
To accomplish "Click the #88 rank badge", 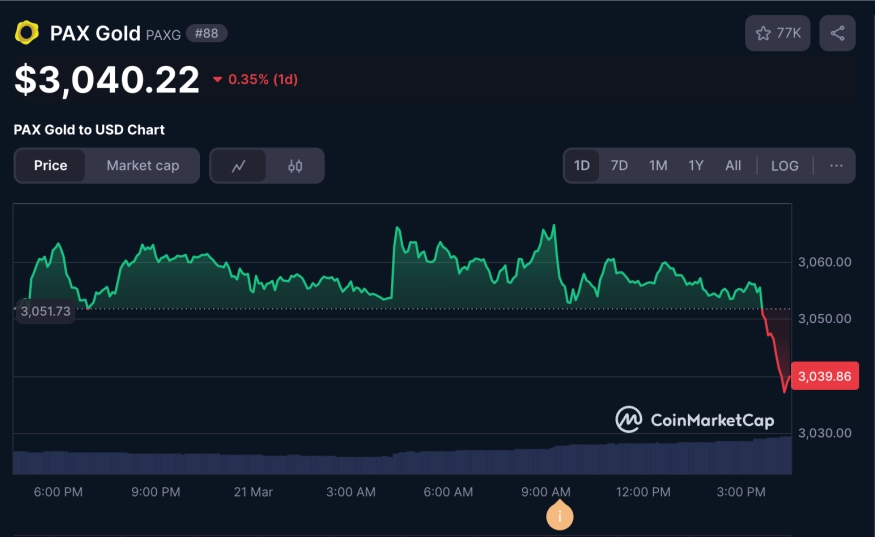I will pos(206,33).
